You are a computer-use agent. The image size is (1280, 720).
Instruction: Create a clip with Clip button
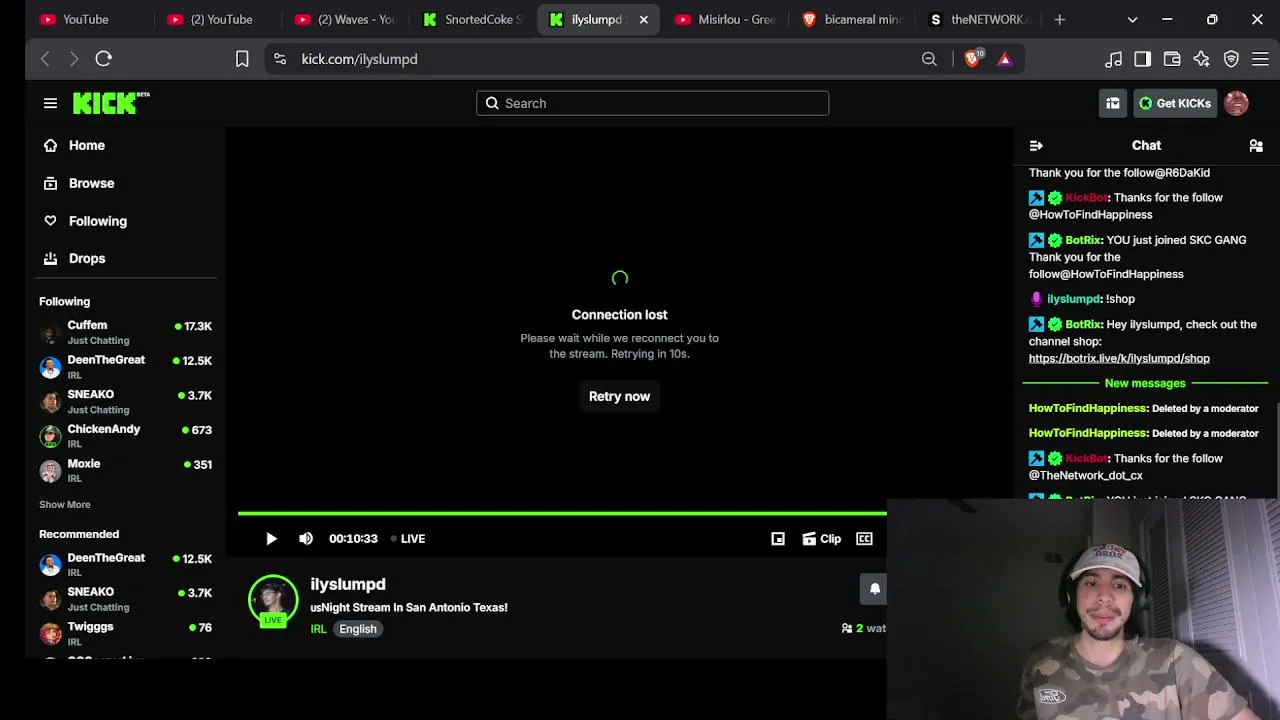pyautogui.click(x=821, y=539)
